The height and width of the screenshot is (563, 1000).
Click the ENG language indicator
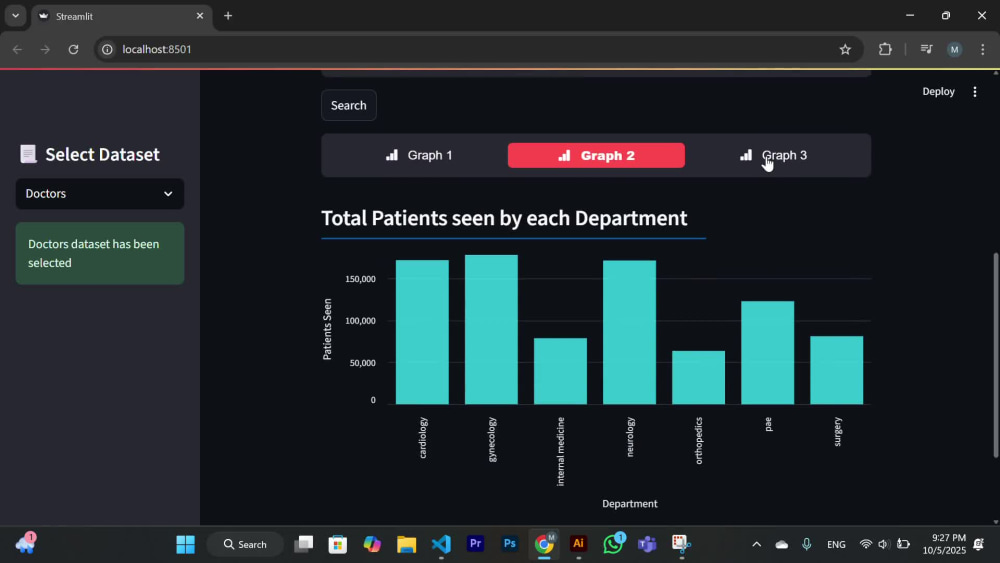pos(836,544)
